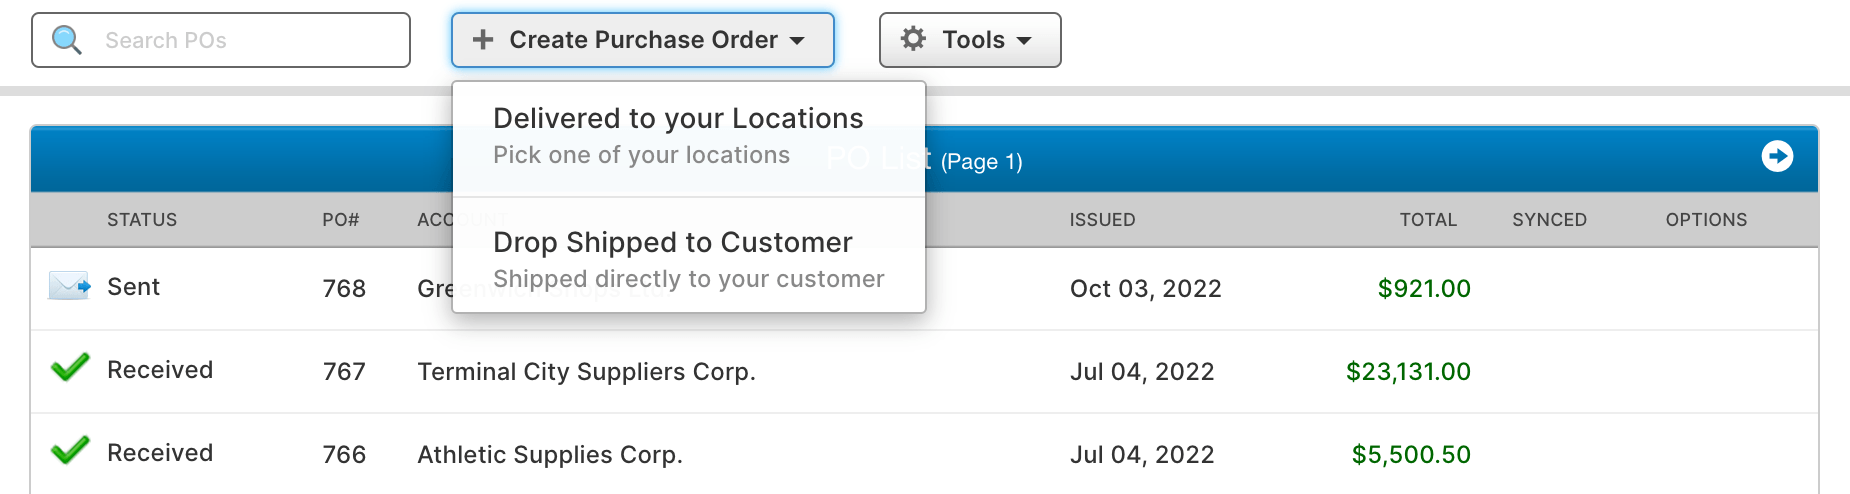
Task: Click Received status on PO 767 row
Action: coord(160,370)
